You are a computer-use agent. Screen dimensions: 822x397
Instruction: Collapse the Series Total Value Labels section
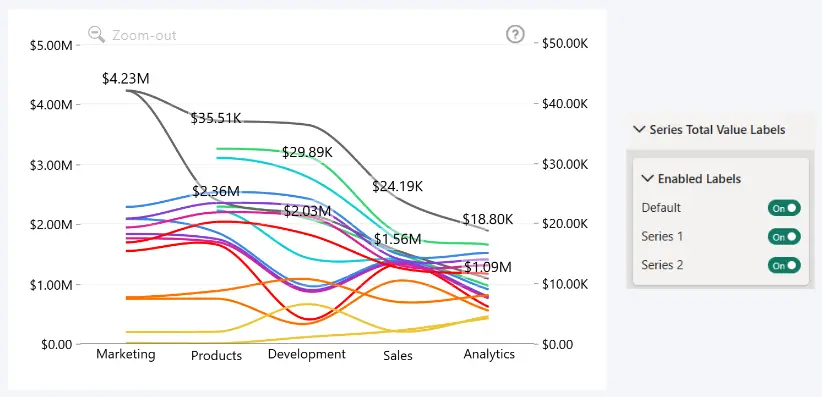pyautogui.click(x=639, y=129)
